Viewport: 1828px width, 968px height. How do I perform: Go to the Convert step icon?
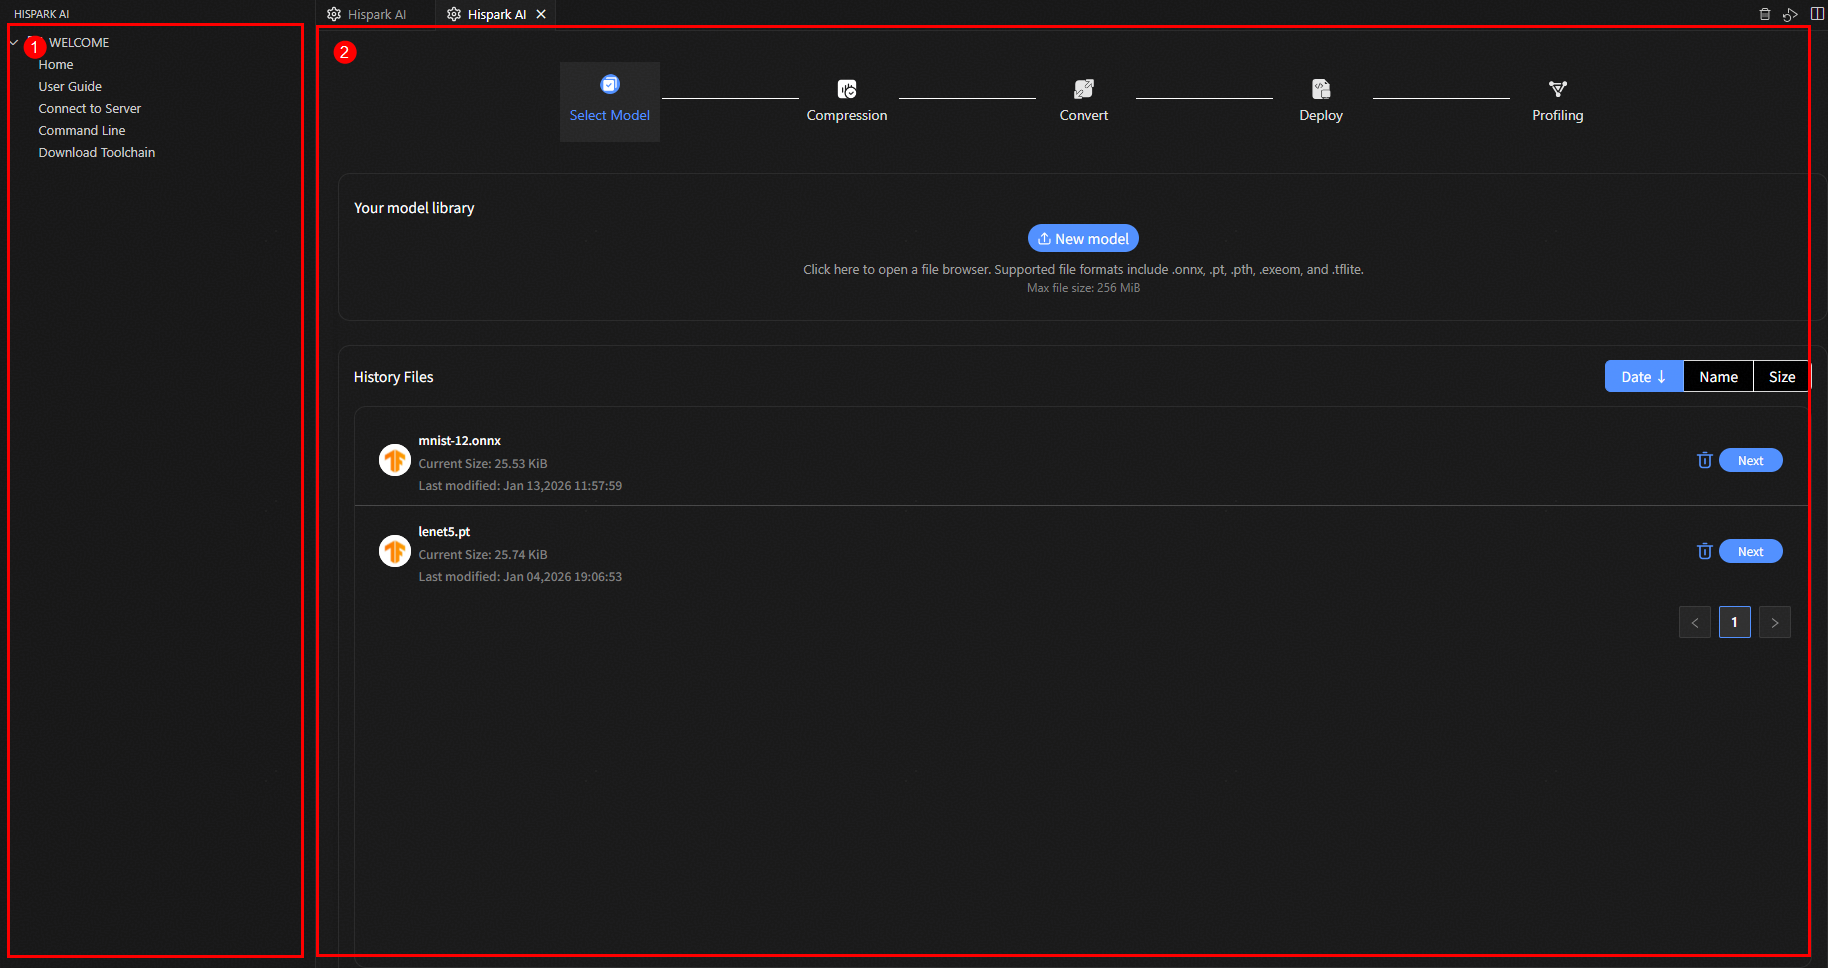(1083, 89)
